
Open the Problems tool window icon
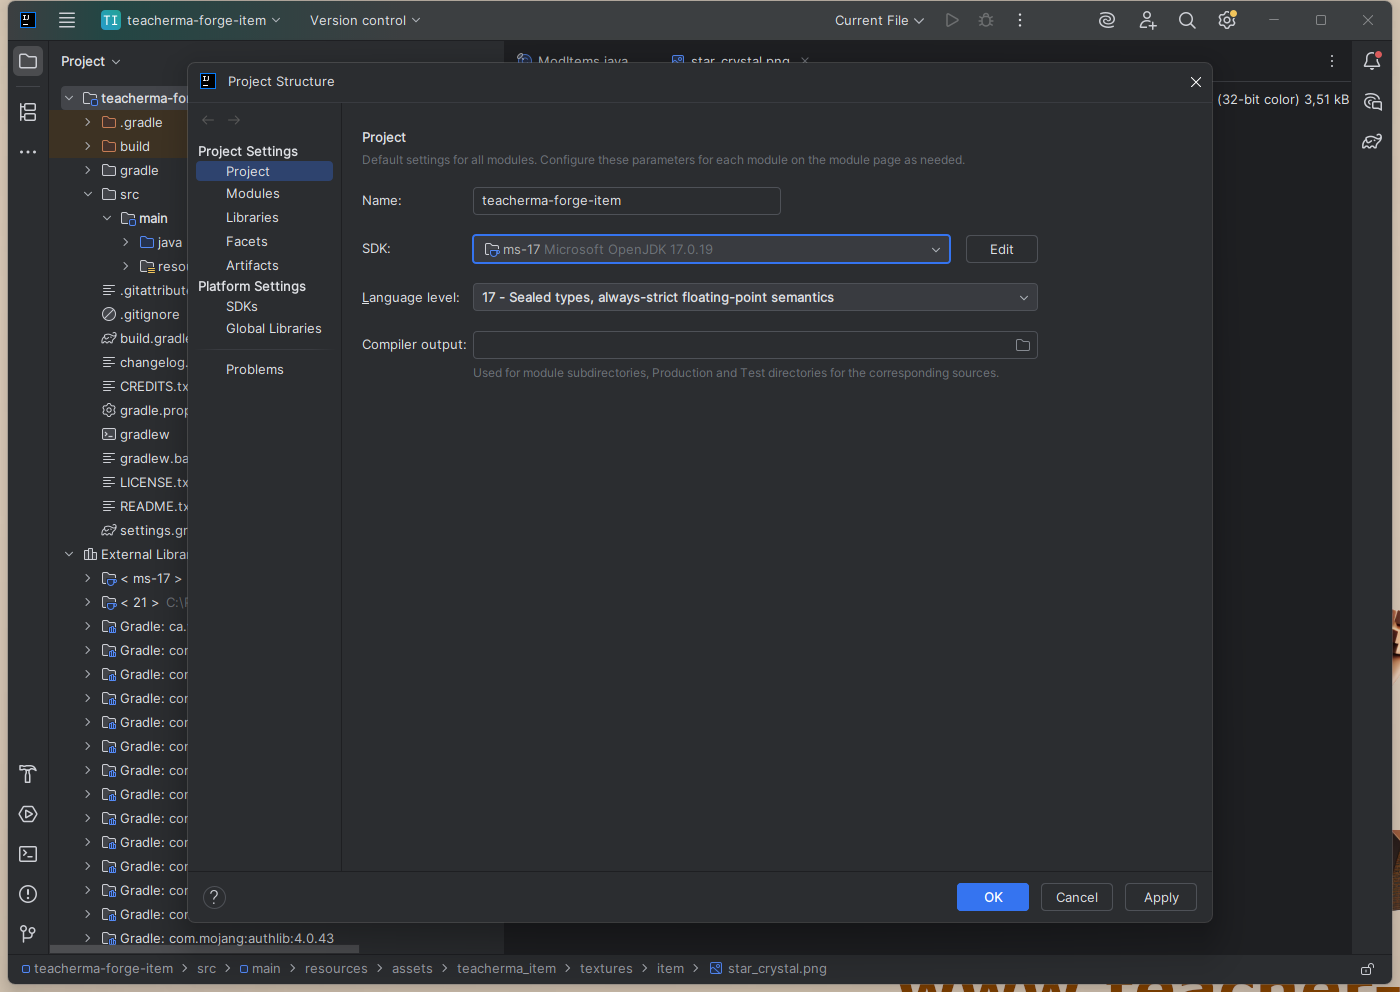pos(28,894)
